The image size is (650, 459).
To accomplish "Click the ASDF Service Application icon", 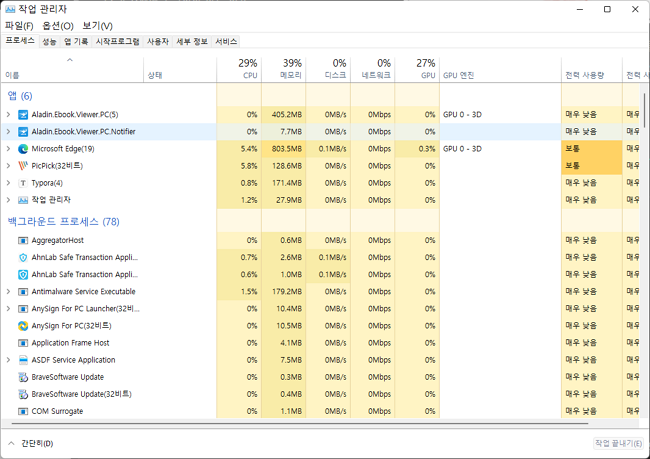I will point(23,360).
